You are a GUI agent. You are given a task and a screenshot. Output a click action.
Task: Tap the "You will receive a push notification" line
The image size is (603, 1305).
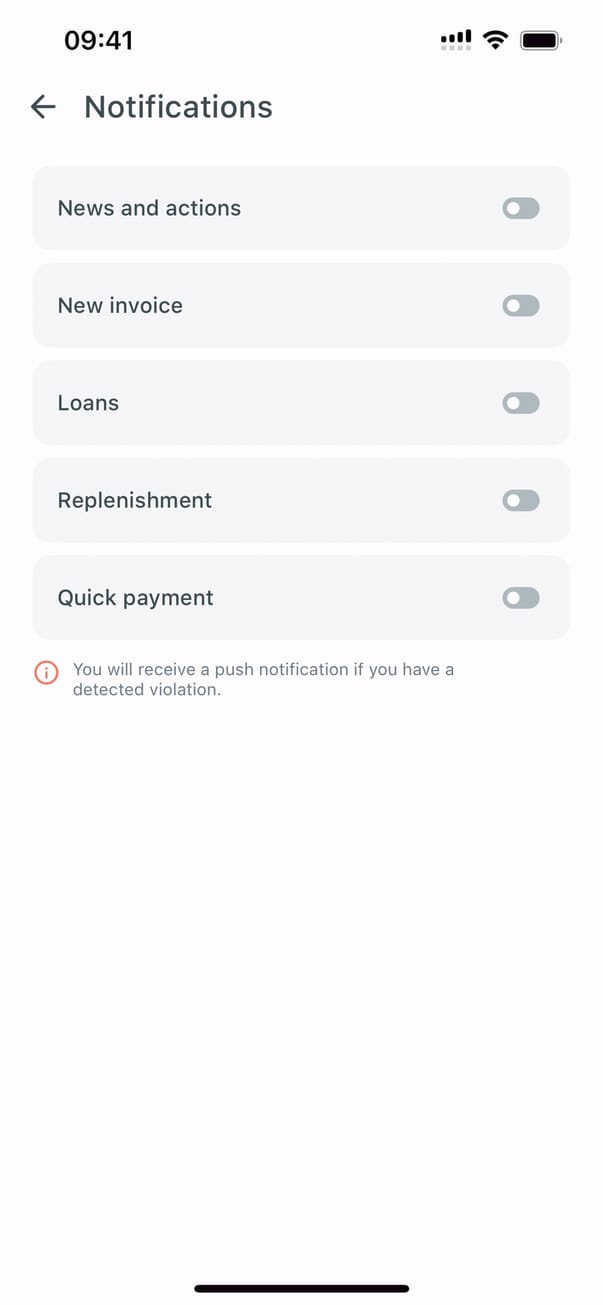(x=263, y=669)
